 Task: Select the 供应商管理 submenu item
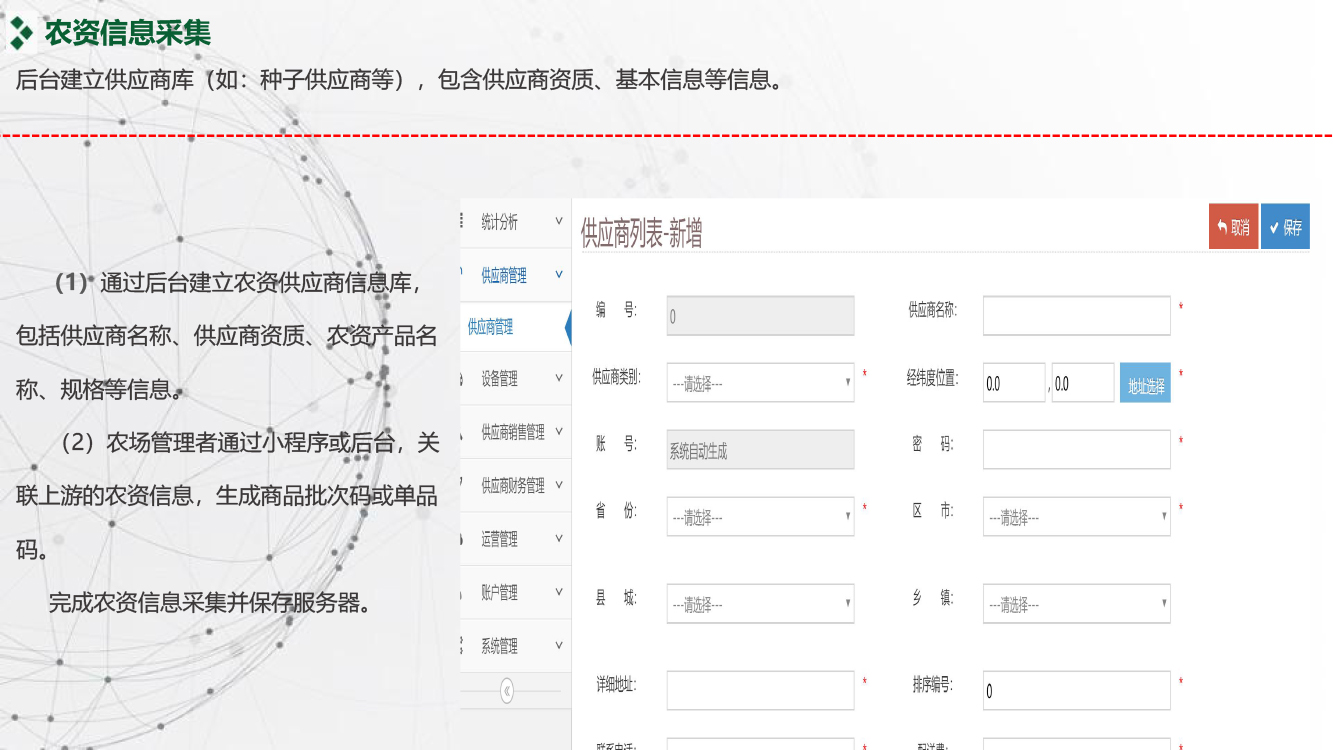click(x=491, y=327)
